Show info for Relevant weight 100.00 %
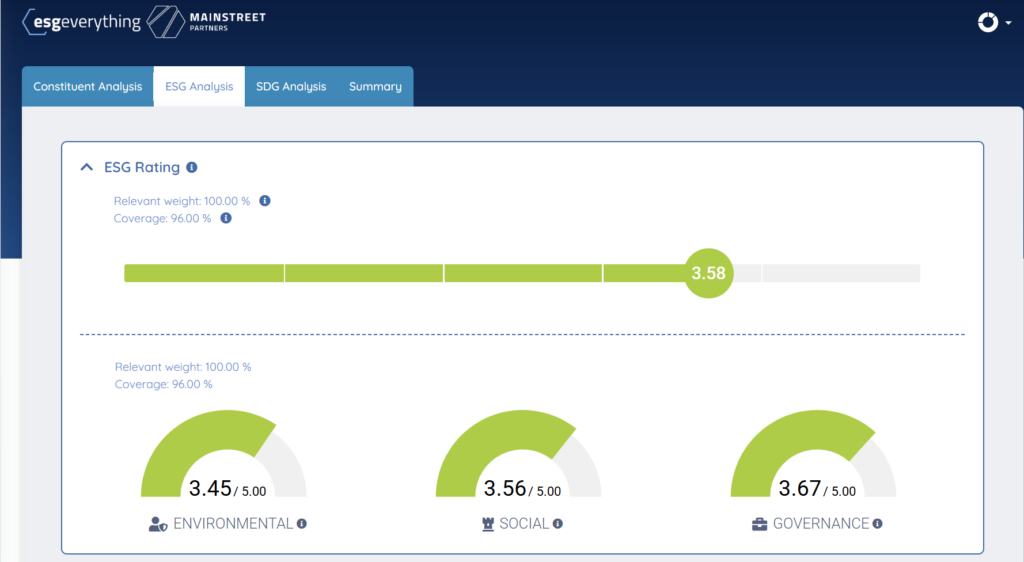 [265, 201]
